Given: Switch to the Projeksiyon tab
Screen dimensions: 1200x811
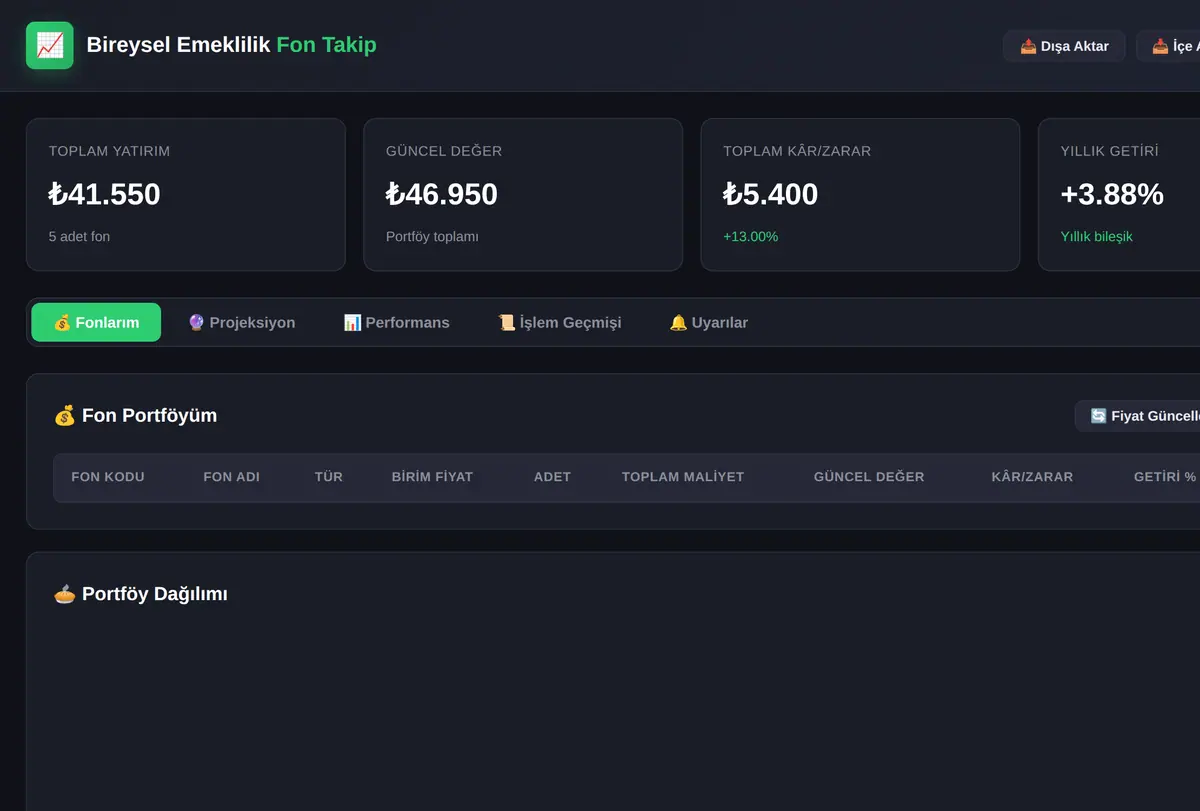Looking at the screenshot, I should coord(241,322).
